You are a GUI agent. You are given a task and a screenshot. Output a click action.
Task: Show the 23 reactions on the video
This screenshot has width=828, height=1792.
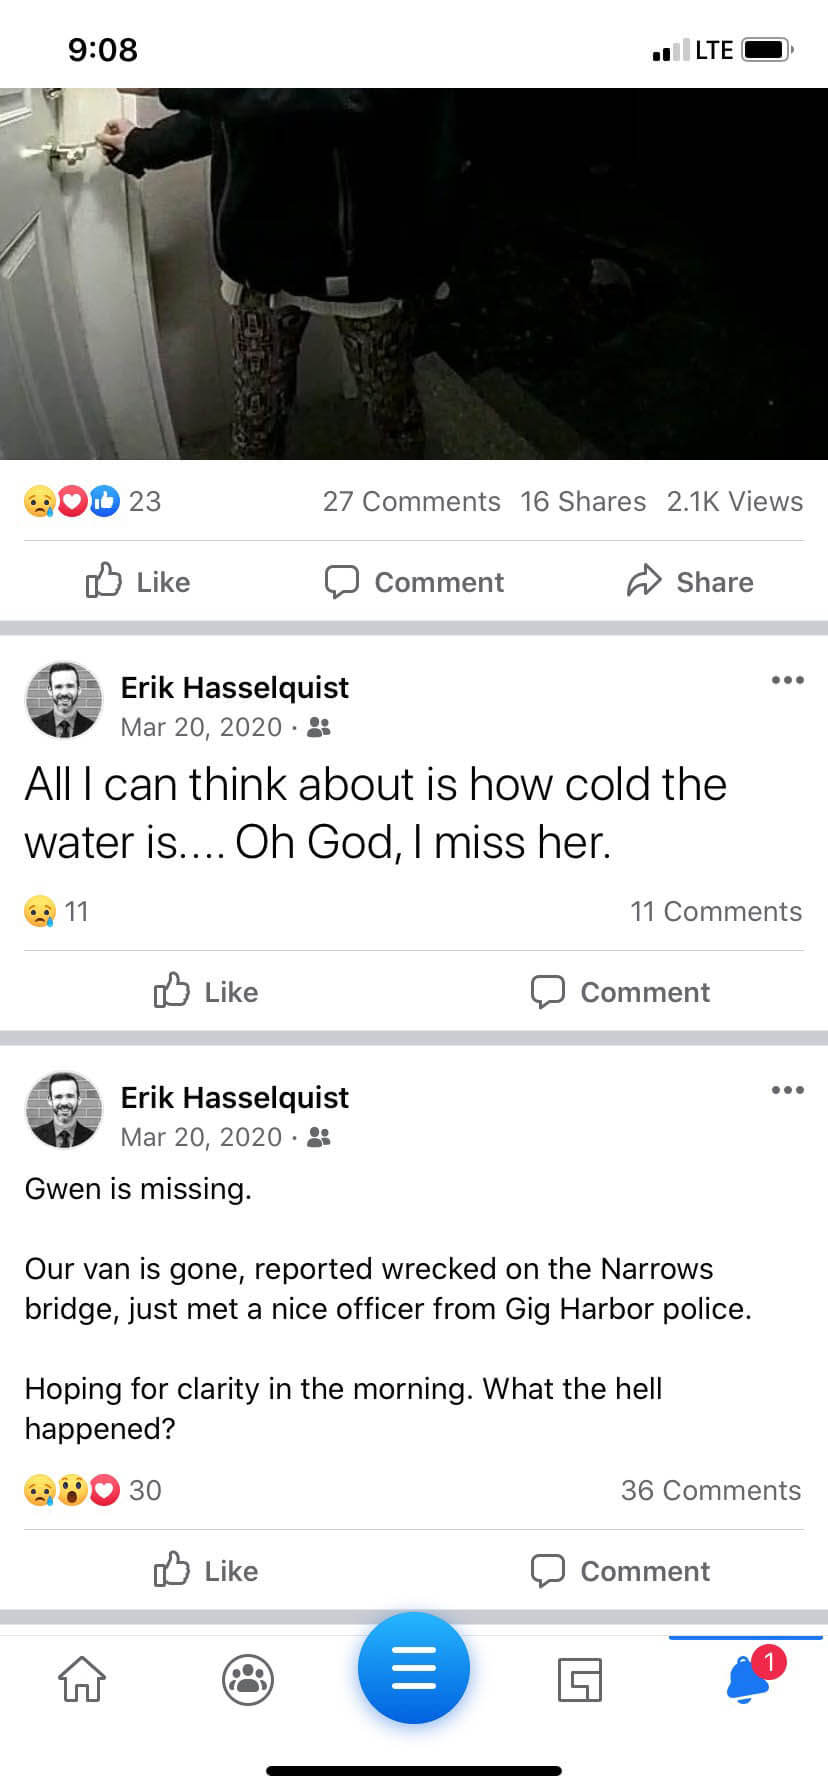(92, 502)
